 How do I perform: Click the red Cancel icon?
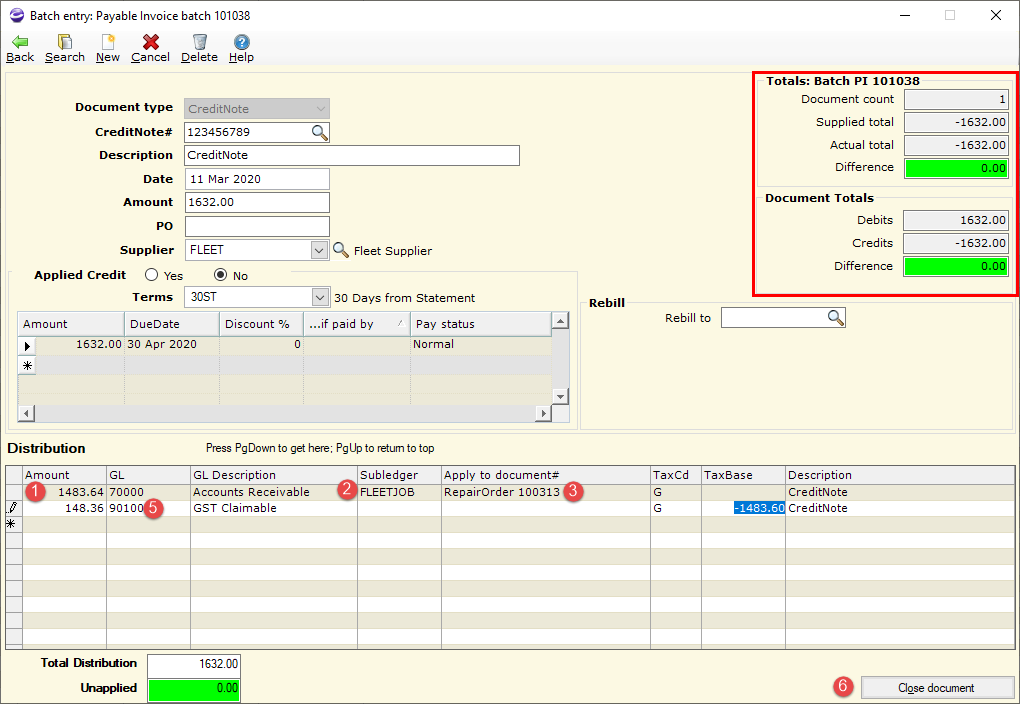coord(151,42)
